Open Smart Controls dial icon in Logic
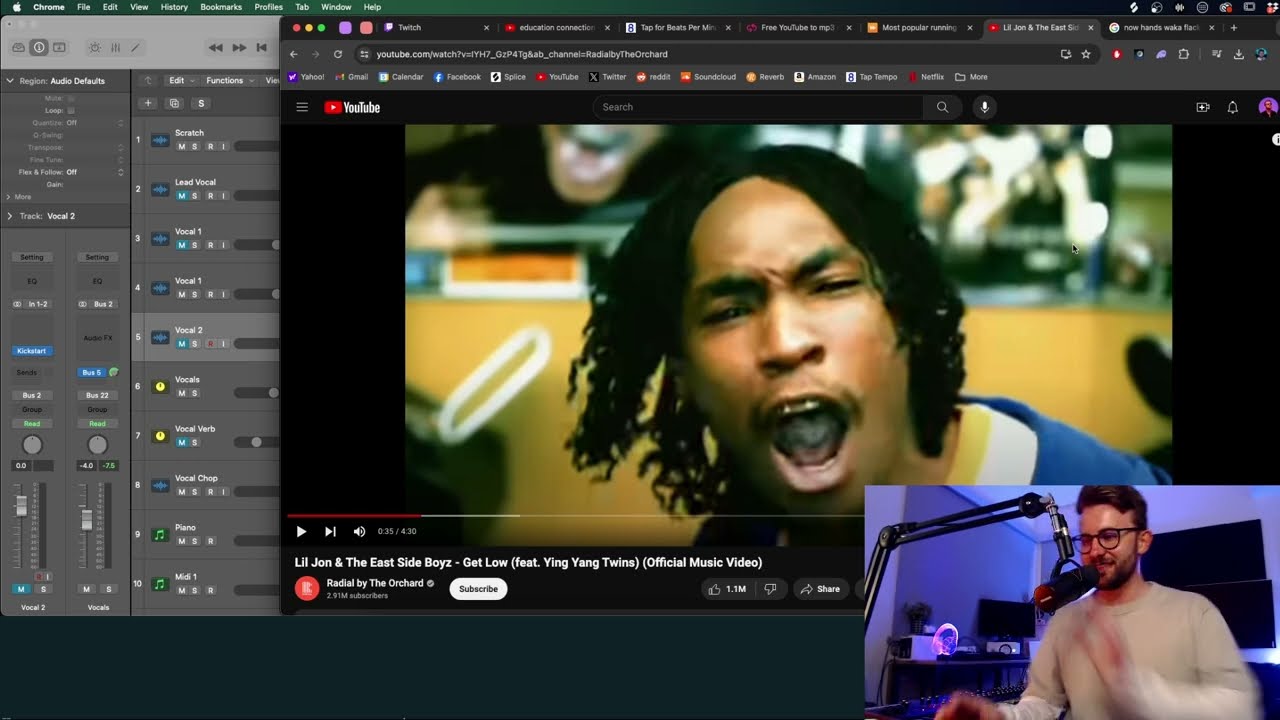 pyautogui.click(x=95, y=47)
